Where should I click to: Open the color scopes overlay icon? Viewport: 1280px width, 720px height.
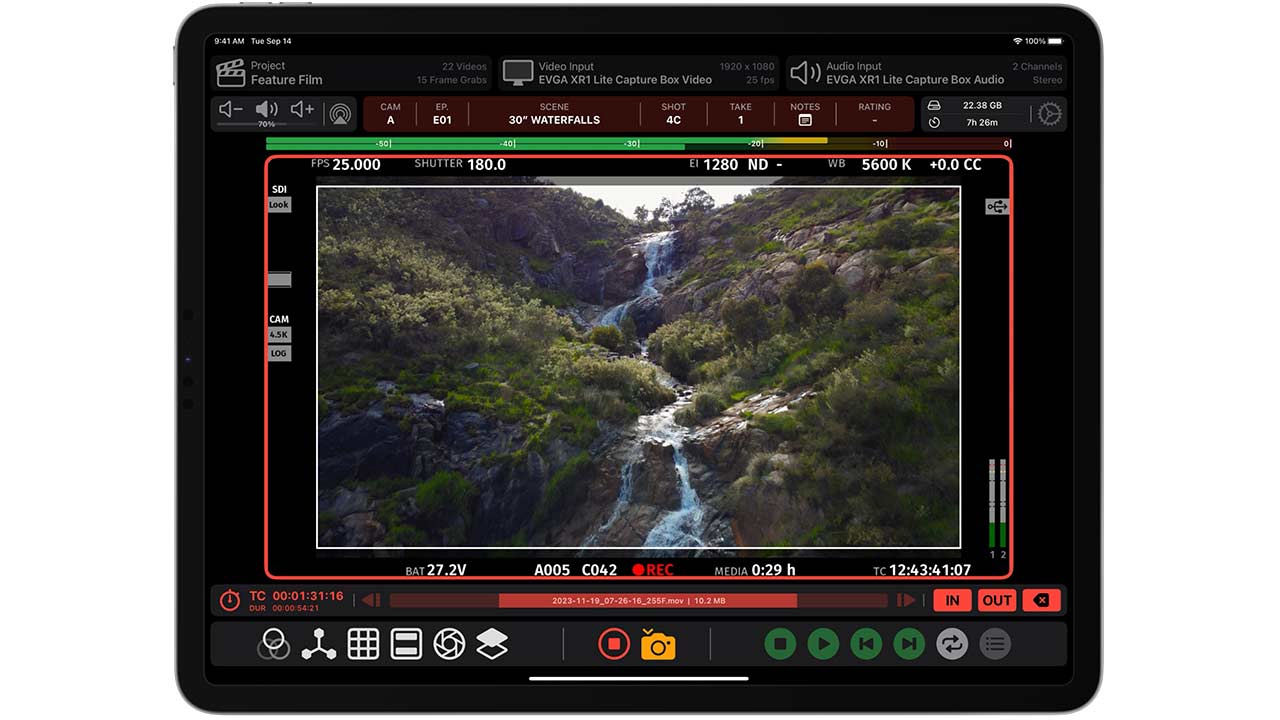point(273,644)
